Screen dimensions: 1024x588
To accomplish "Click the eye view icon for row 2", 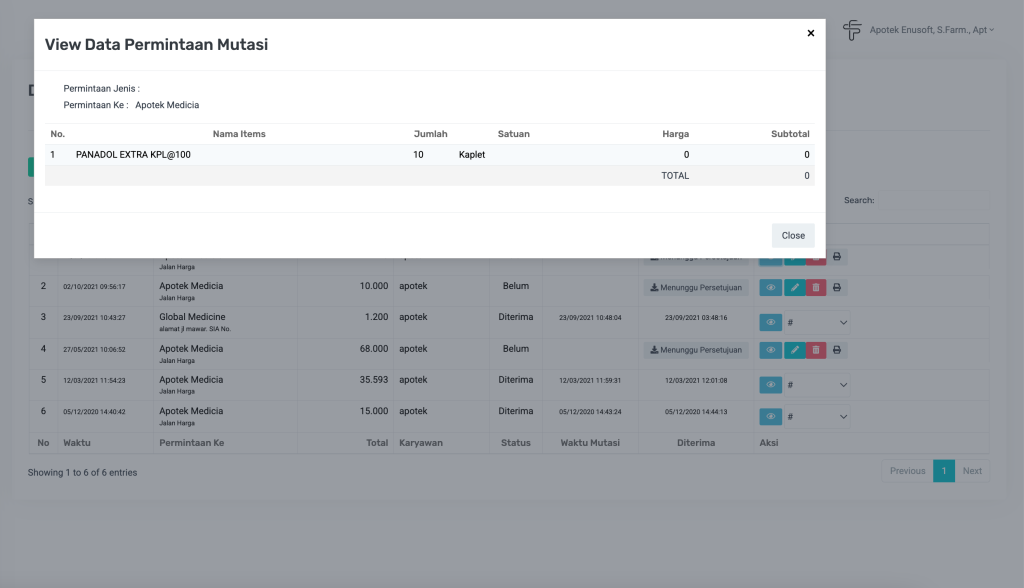I will pyautogui.click(x=770, y=287).
